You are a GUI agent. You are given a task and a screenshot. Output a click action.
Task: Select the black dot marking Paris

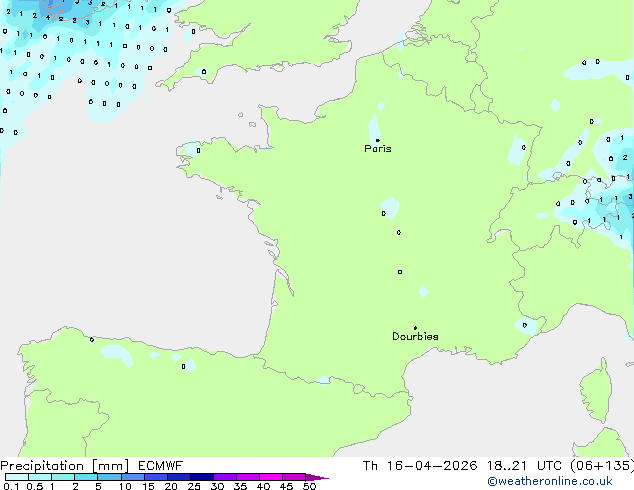click(x=378, y=140)
